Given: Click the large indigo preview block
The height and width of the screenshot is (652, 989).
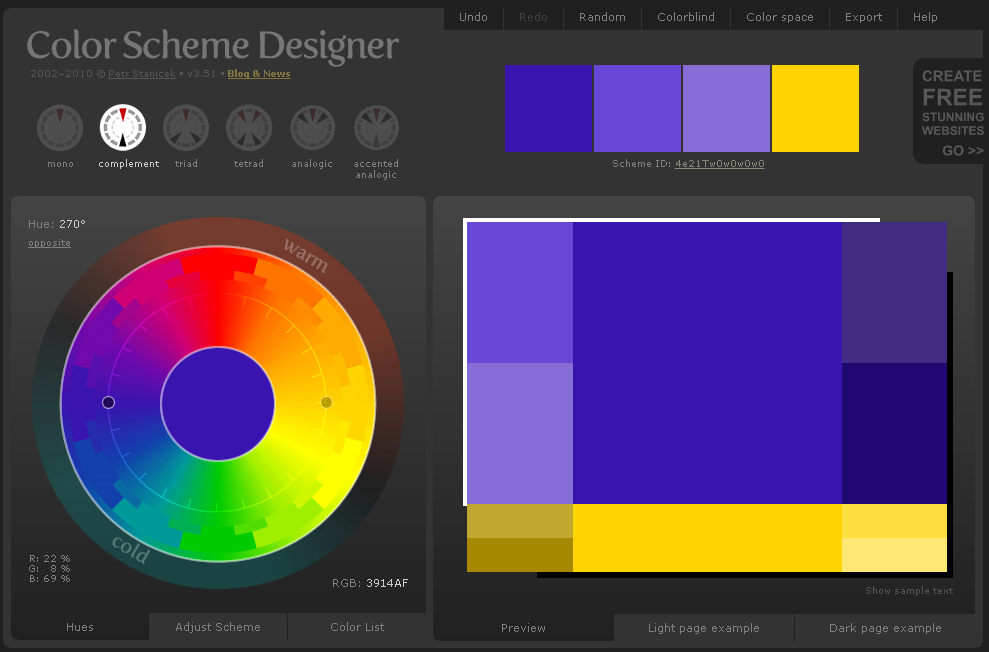Looking at the screenshot, I should pos(707,363).
